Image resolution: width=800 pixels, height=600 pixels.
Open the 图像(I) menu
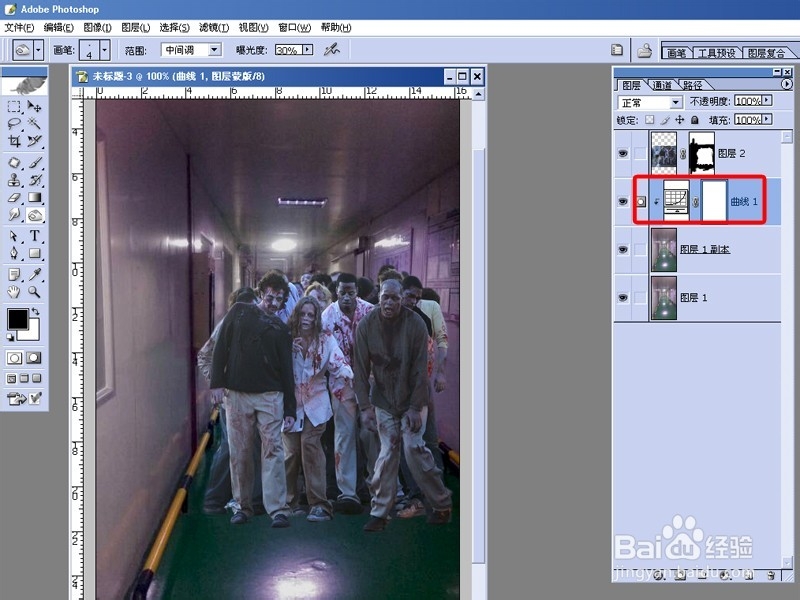(97, 28)
